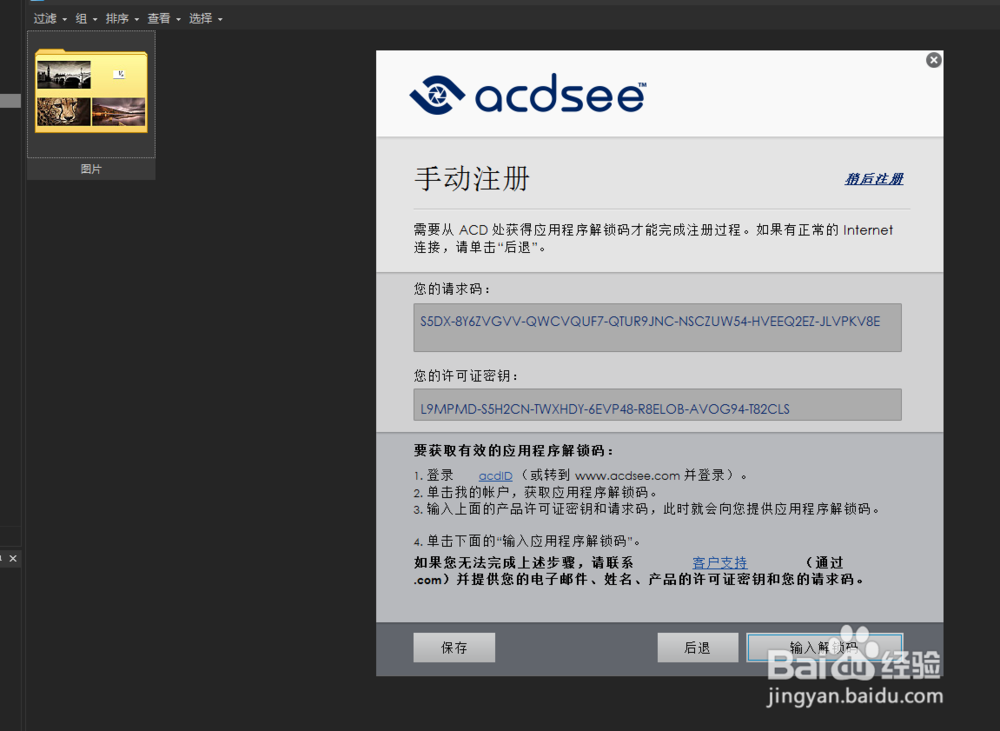Screen dimensions: 1000x731
Task: Click the 输入解锁码 enter unlock code button
Action: pos(825,647)
